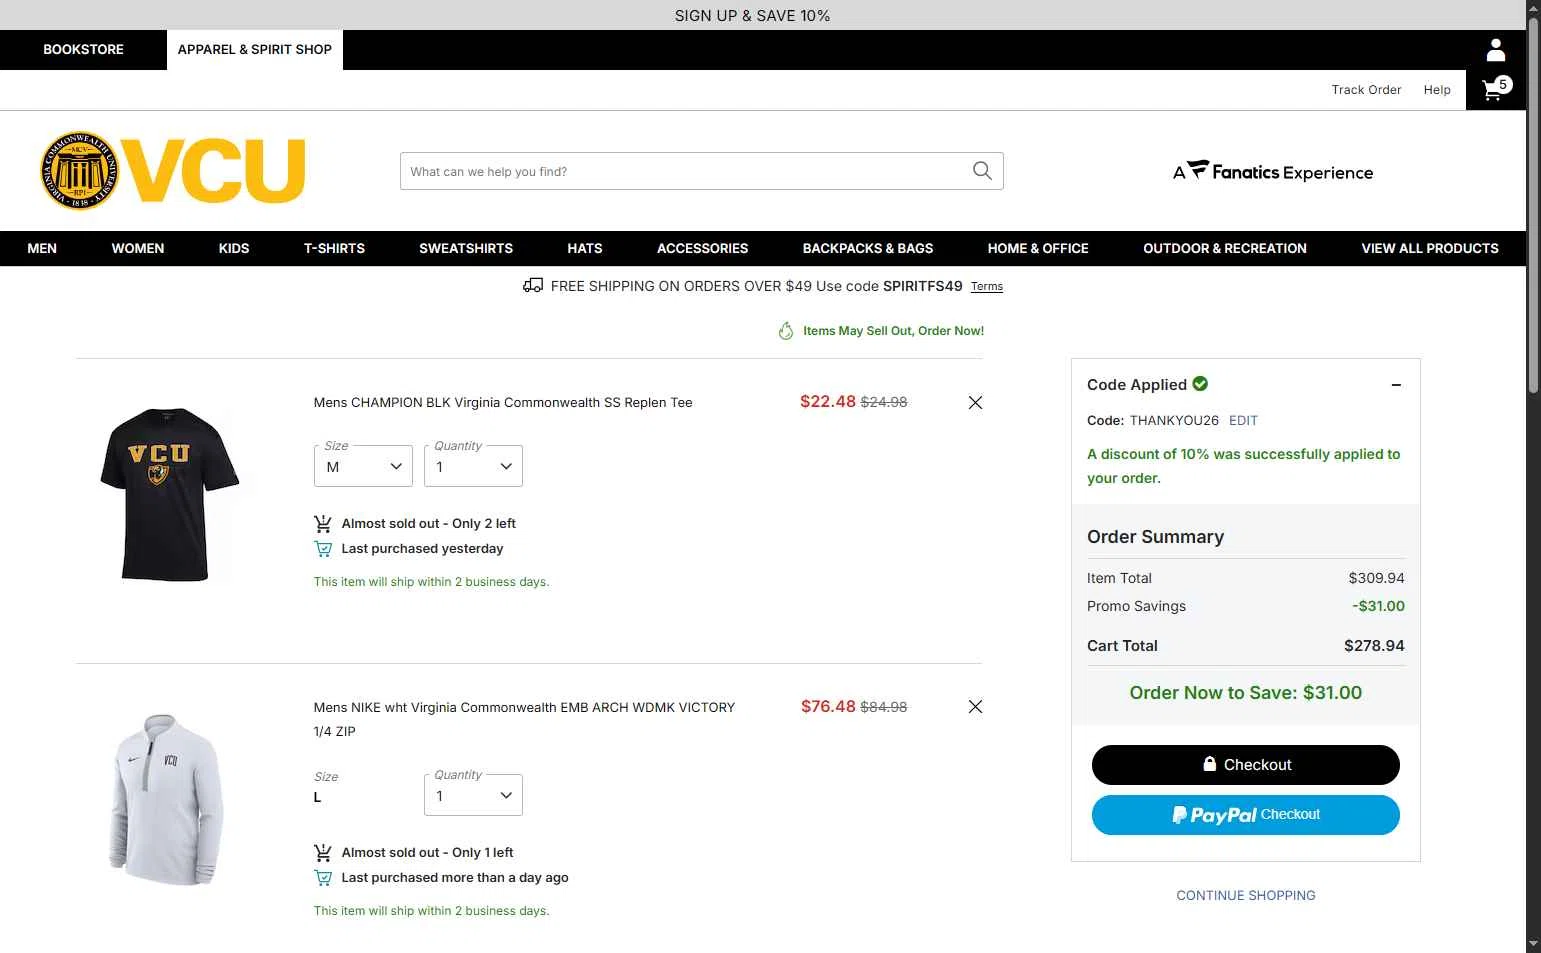Click 'Almost sold out - Only 1 left' text

coord(427,853)
